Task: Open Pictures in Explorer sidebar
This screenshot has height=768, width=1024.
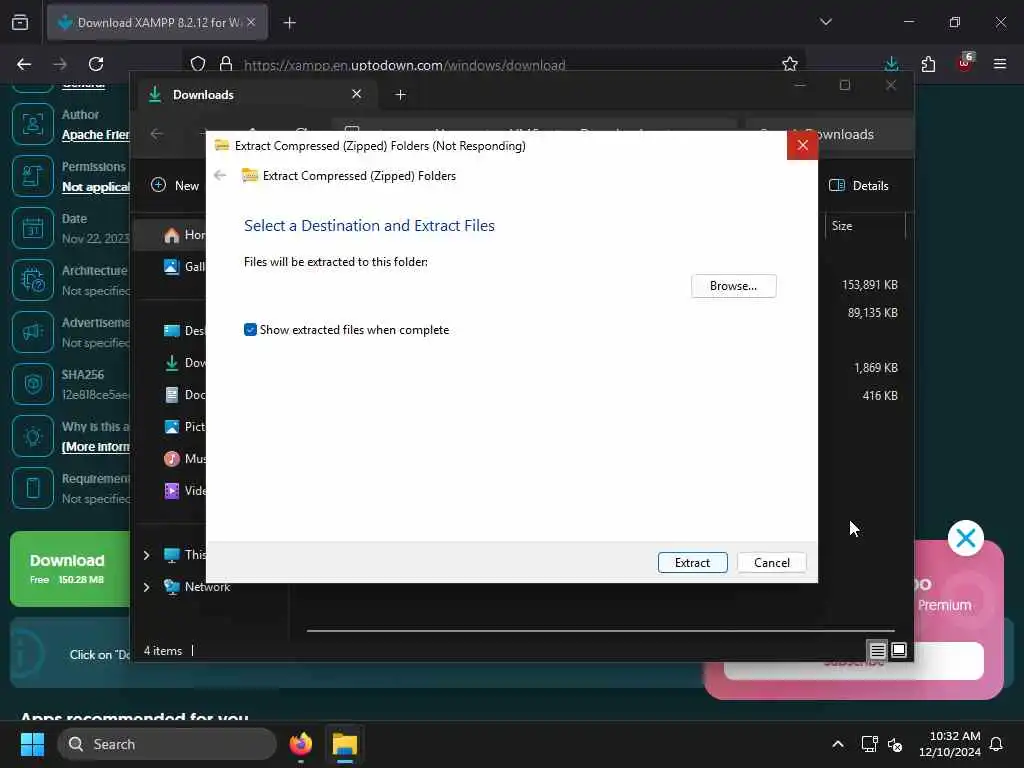Action: click(x=184, y=426)
